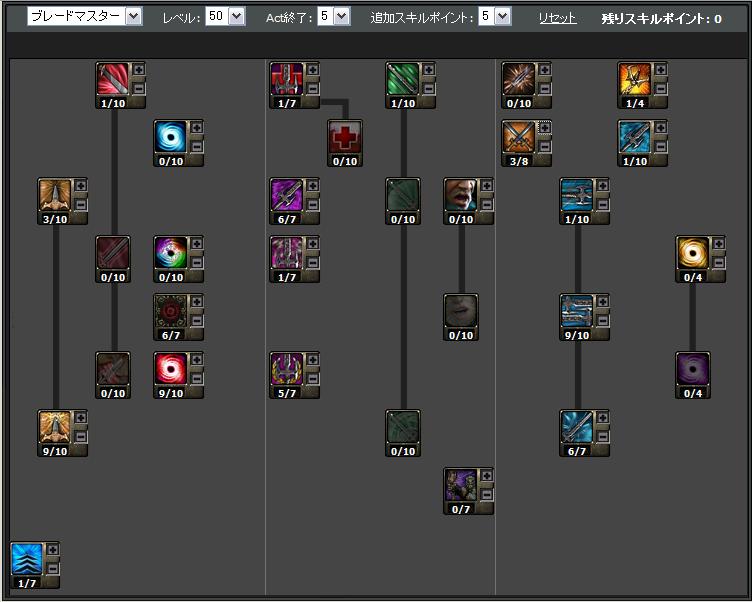This screenshot has height=602, width=752.
Task: Open the Act終了 dropdown
Action: [334, 16]
